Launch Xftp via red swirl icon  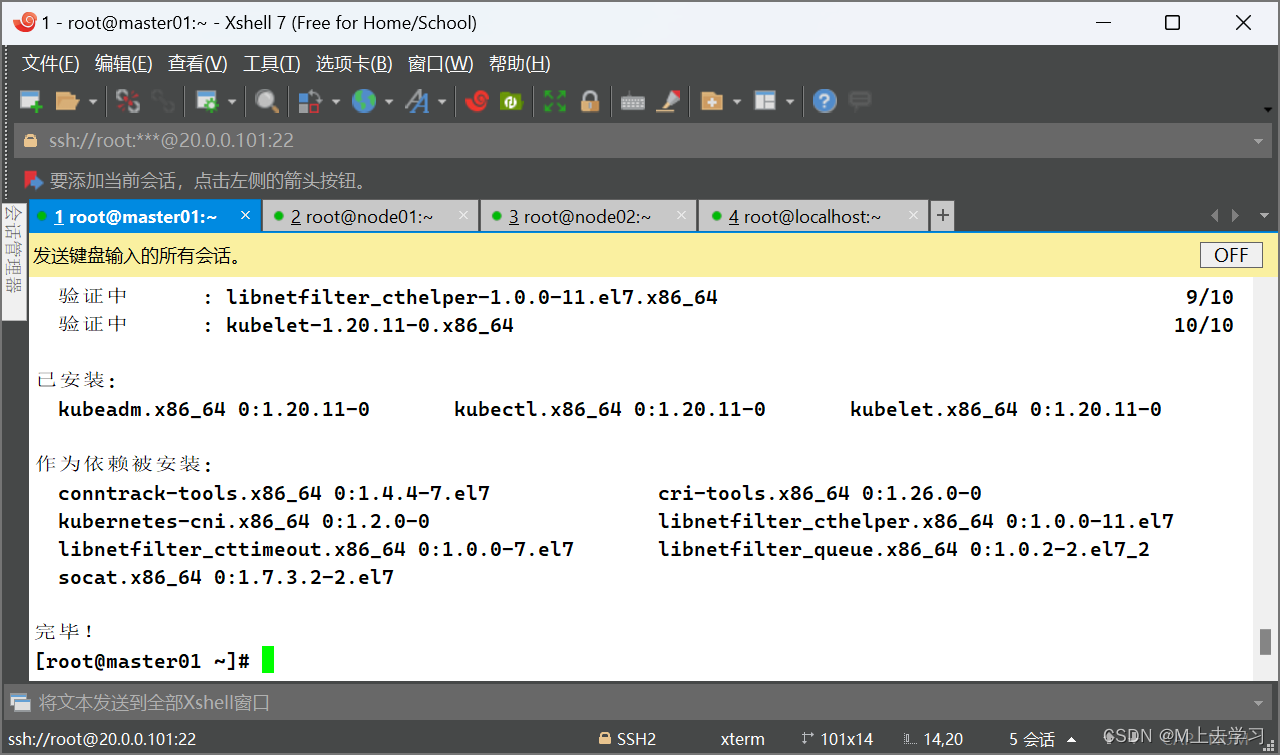tap(476, 101)
